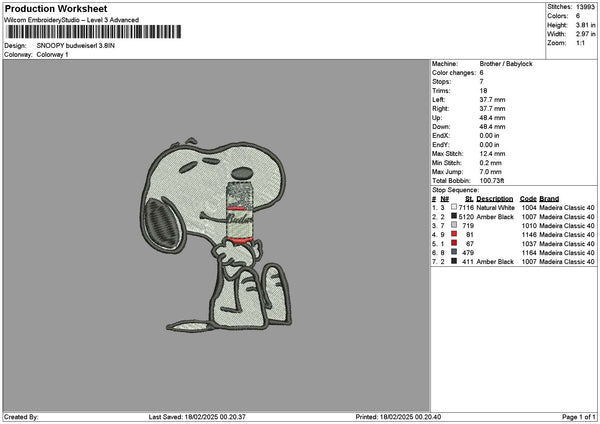Viewport: 600px width, 424px height.
Task: Click the N# column header
Action: coord(444,199)
